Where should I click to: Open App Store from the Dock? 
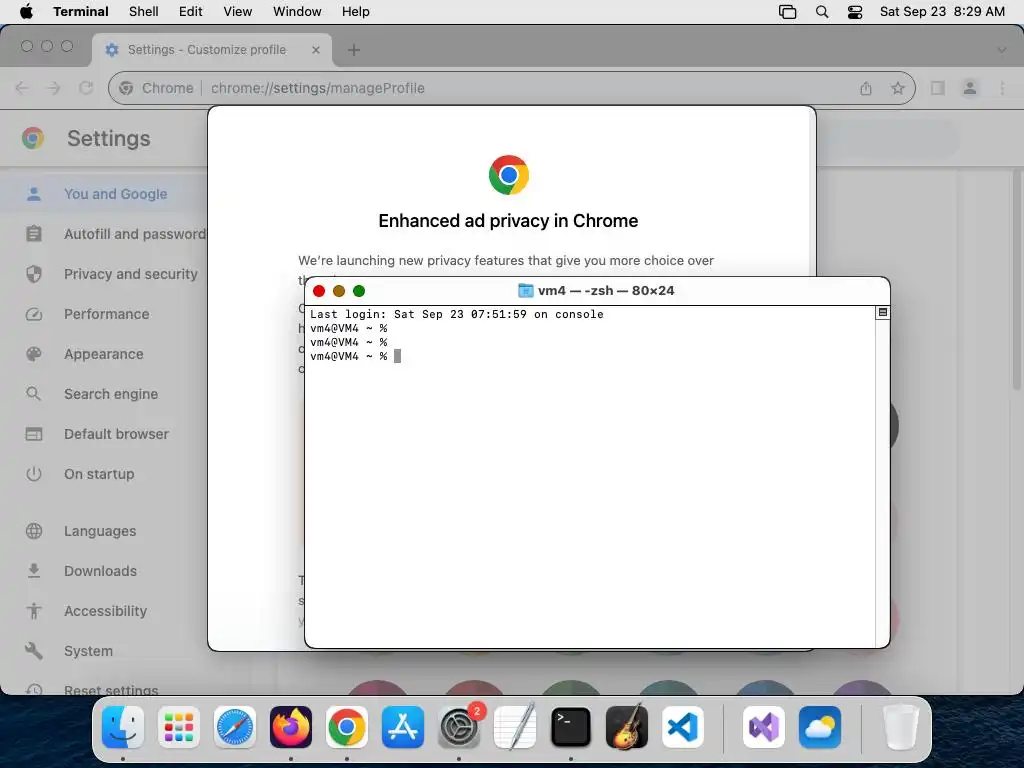[403, 727]
